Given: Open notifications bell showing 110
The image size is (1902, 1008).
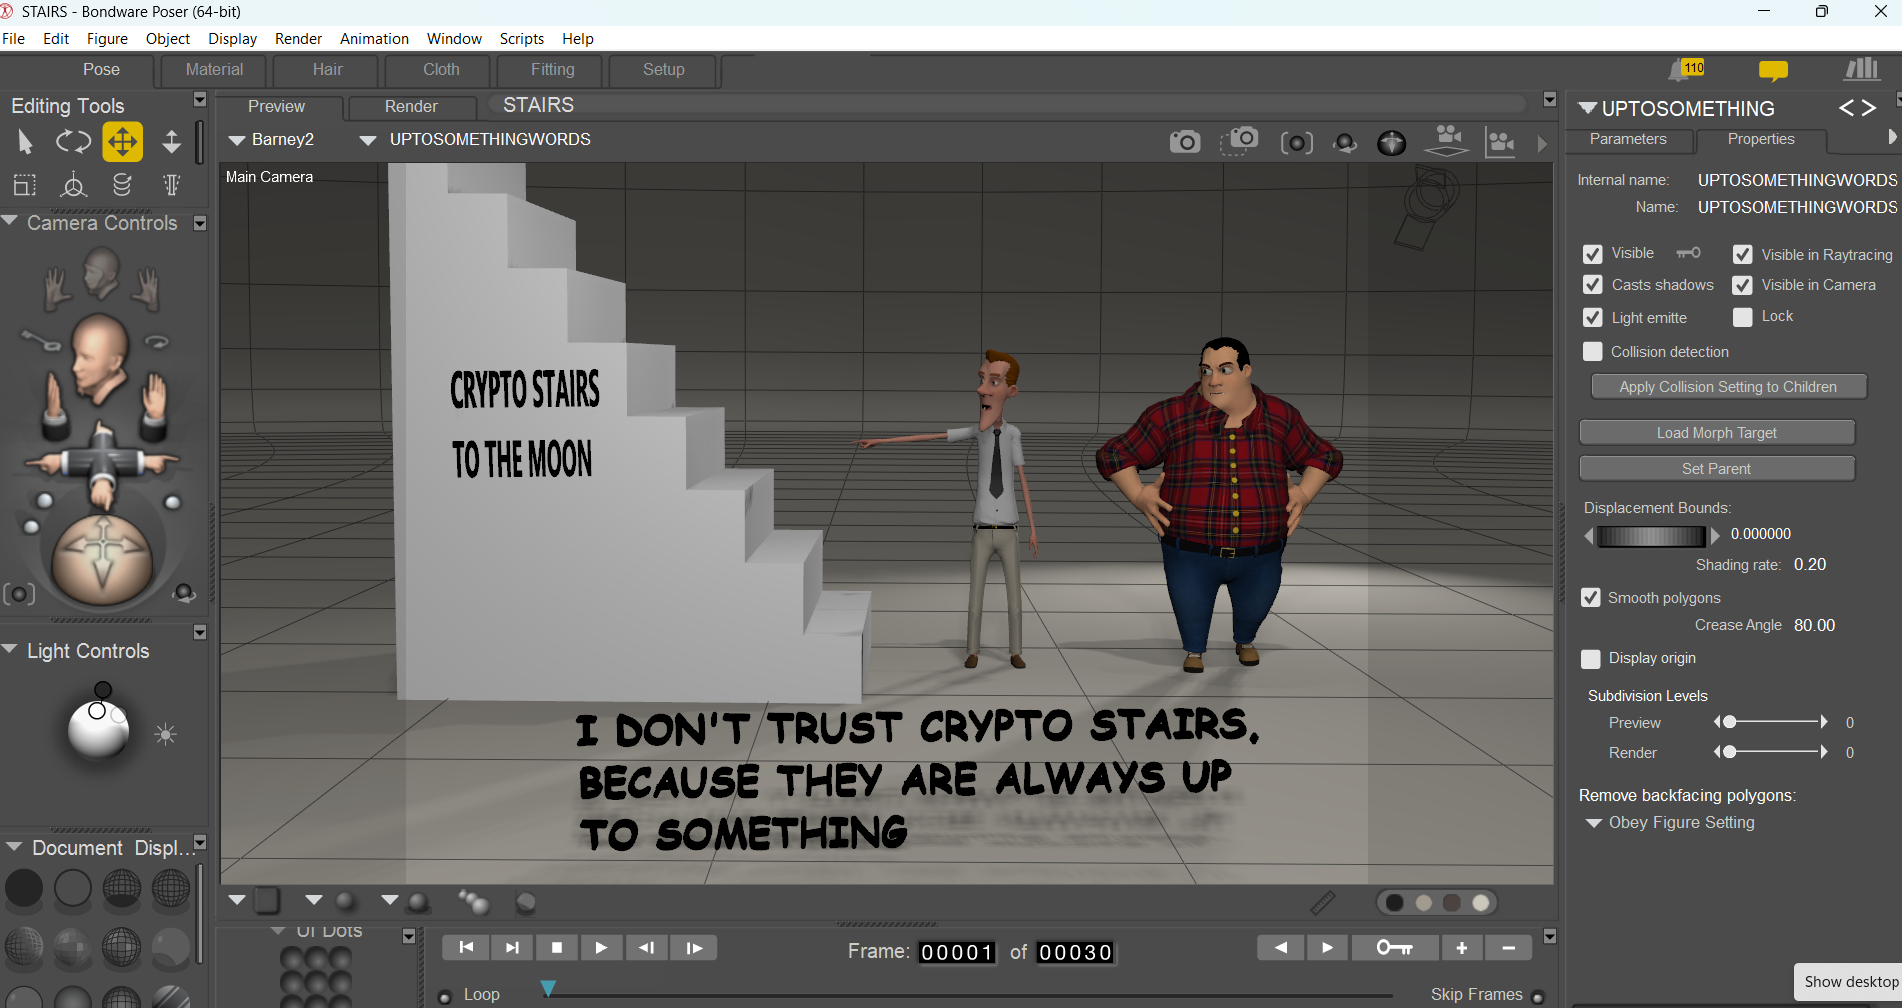Looking at the screenshot, I should coord(1686,69).
